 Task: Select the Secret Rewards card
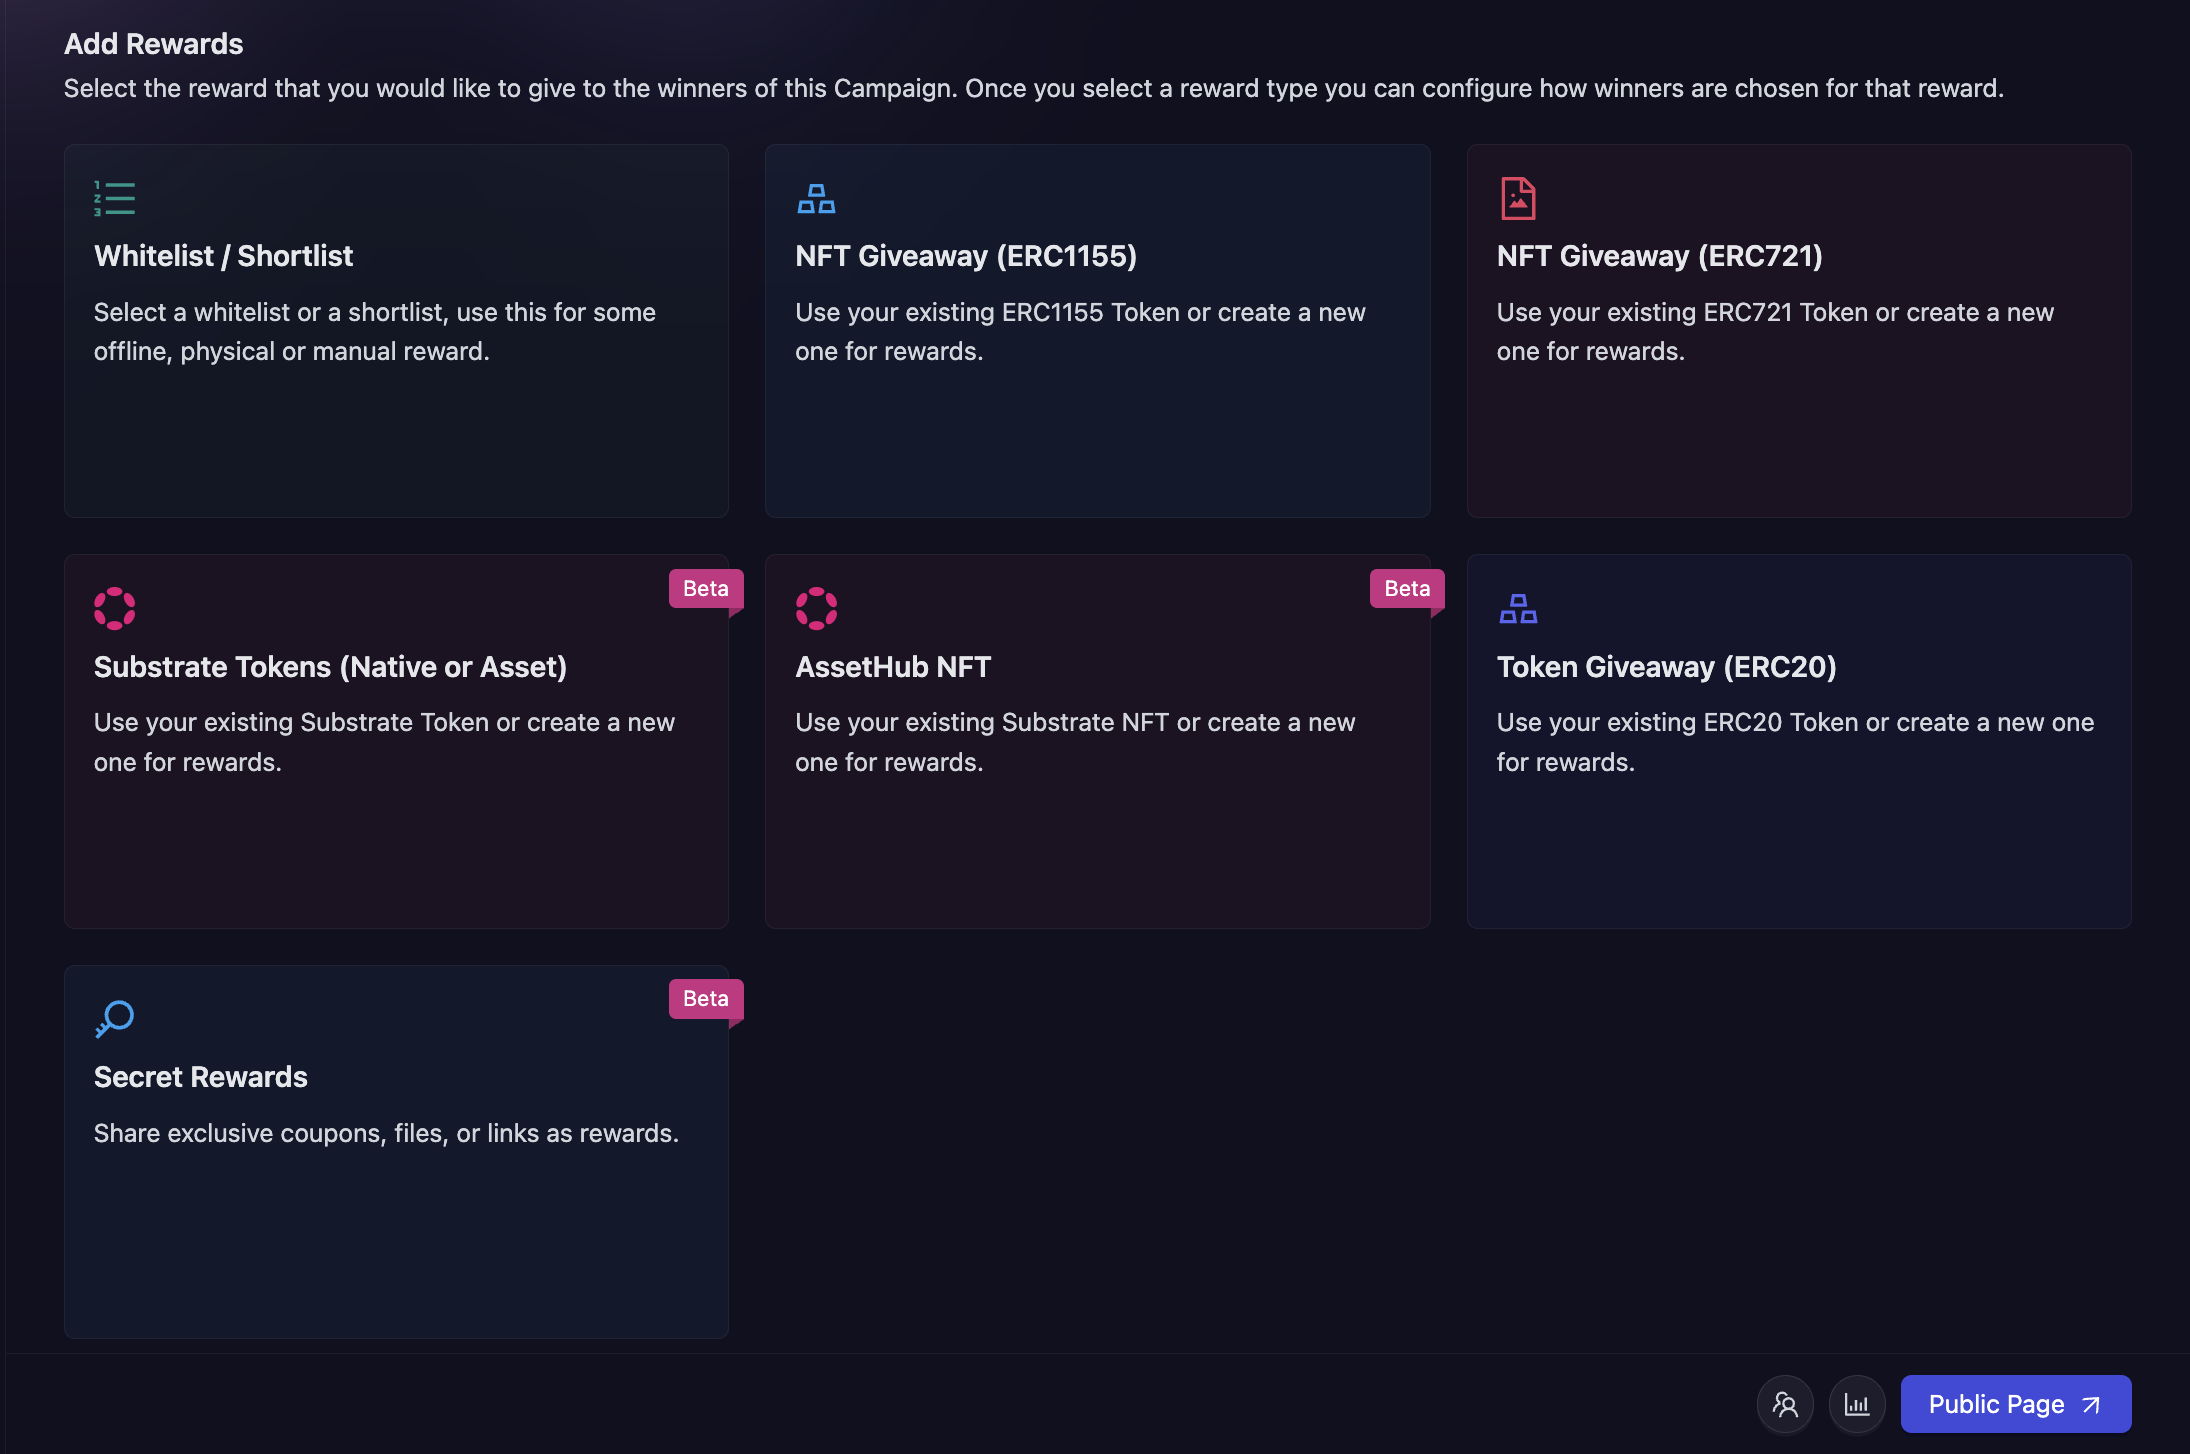click(x=396, y=1151)
